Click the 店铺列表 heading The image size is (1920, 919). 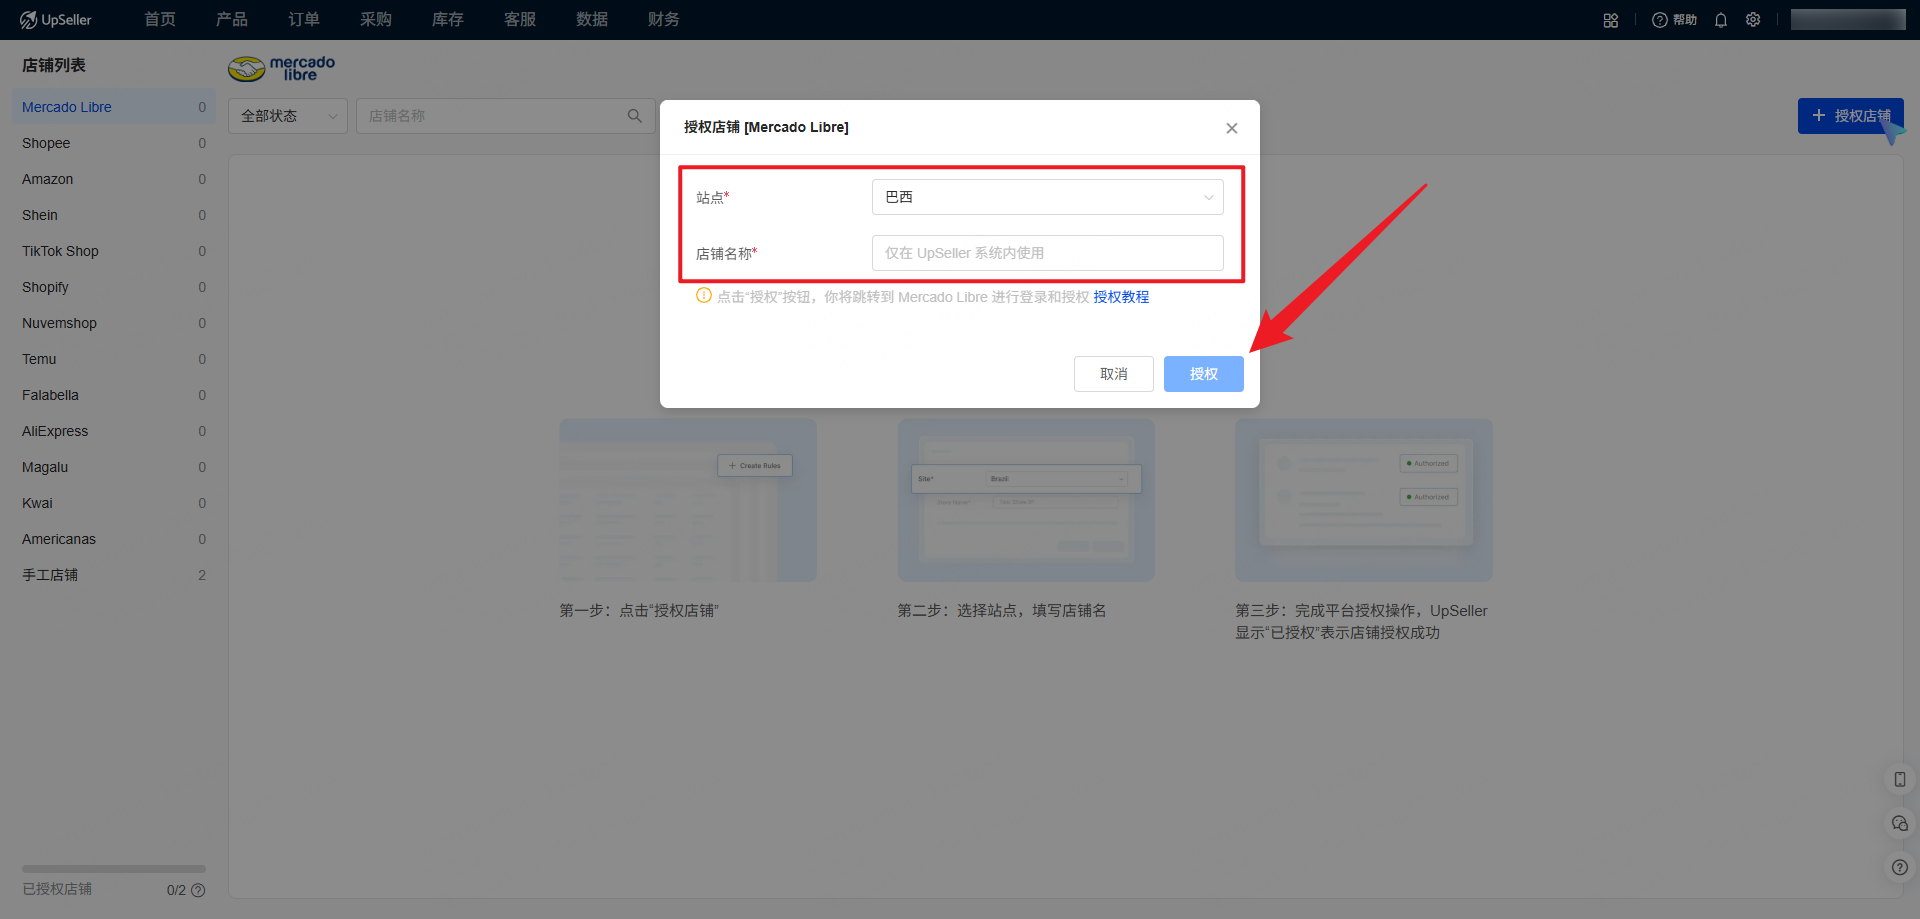pyautogui.click(x=54, y=65)
